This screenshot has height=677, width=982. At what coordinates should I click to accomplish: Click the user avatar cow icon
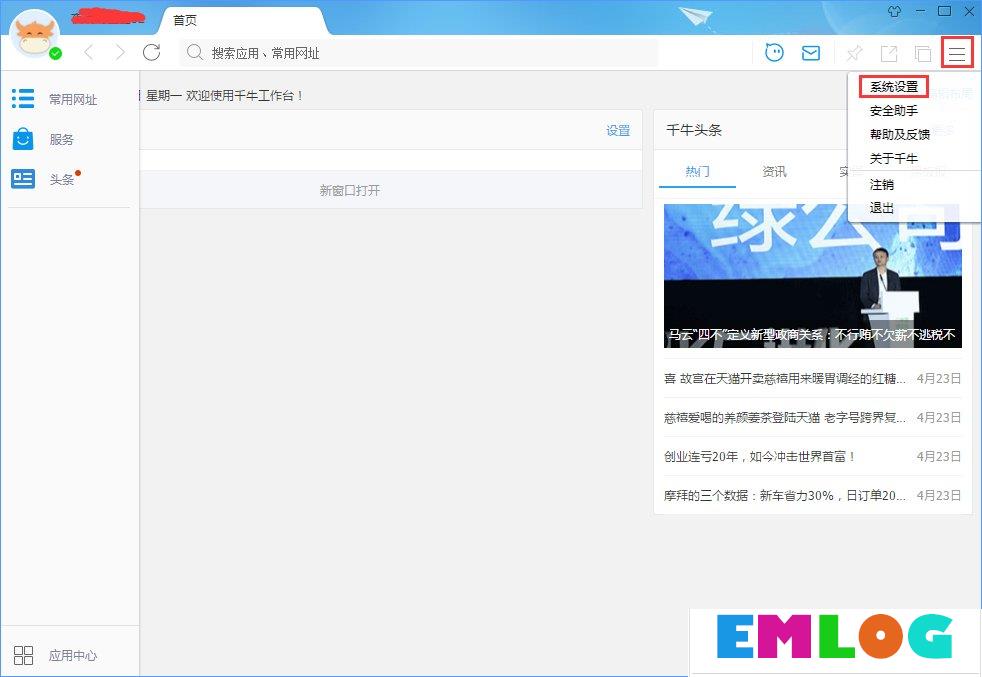point(36,34)
